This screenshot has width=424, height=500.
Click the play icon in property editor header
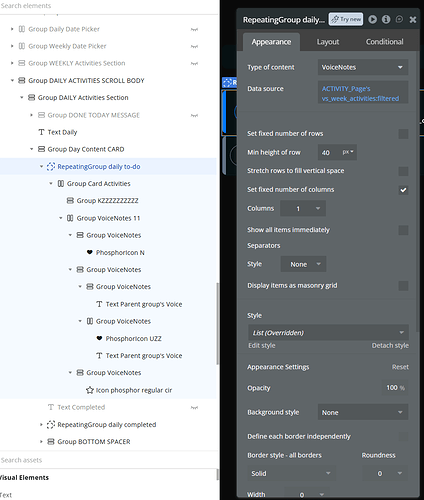click(373, 19)
